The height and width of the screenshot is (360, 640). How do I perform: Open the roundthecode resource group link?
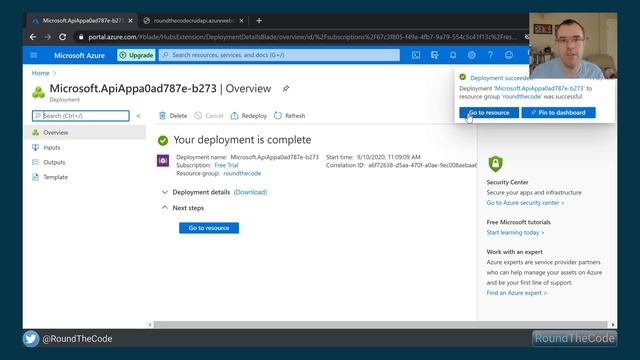tap(242, 173)
